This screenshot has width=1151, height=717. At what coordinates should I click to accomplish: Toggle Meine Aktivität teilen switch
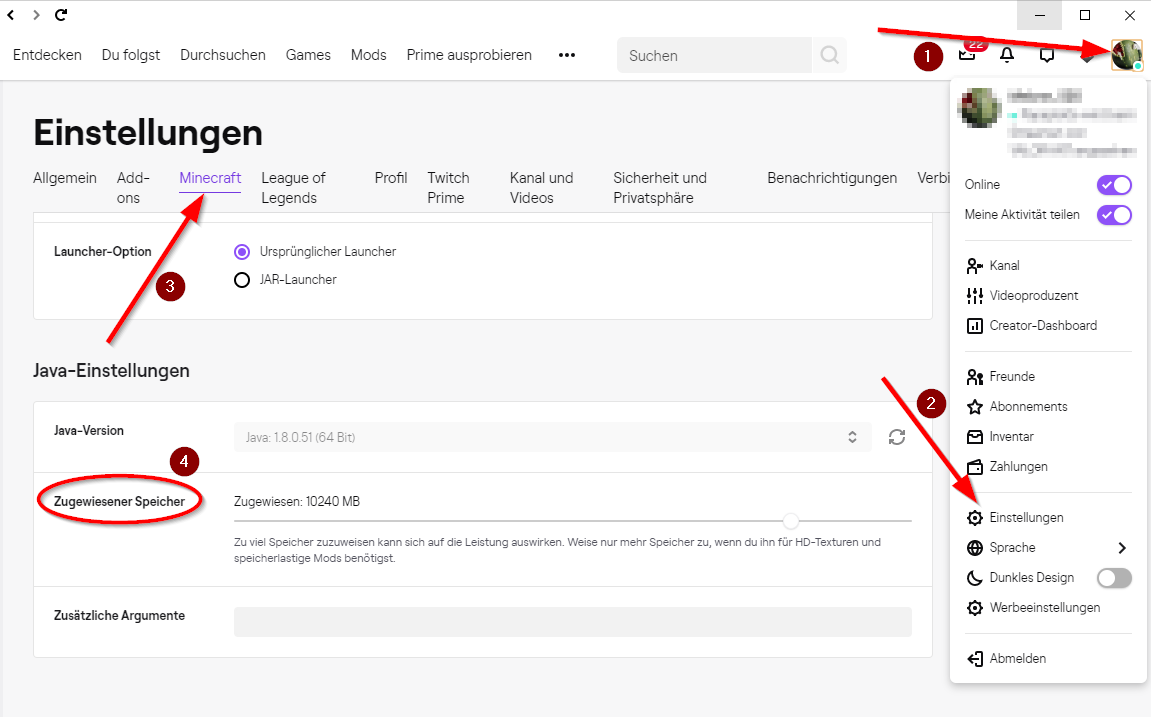point(1114,215)
